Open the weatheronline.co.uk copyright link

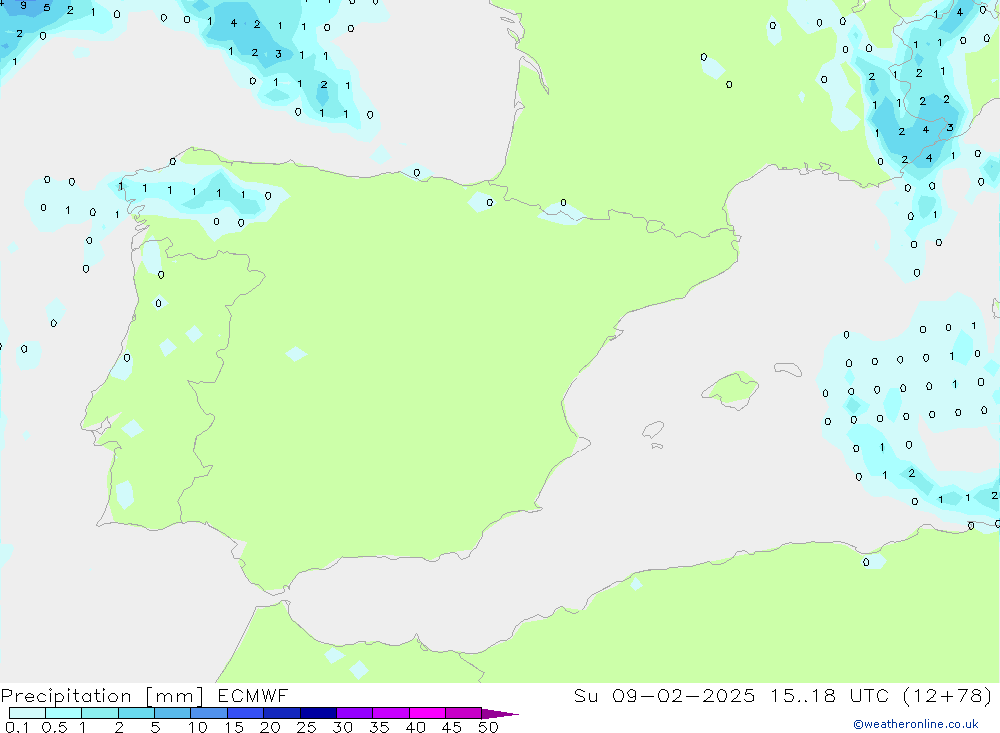click(x=916, y=724)
